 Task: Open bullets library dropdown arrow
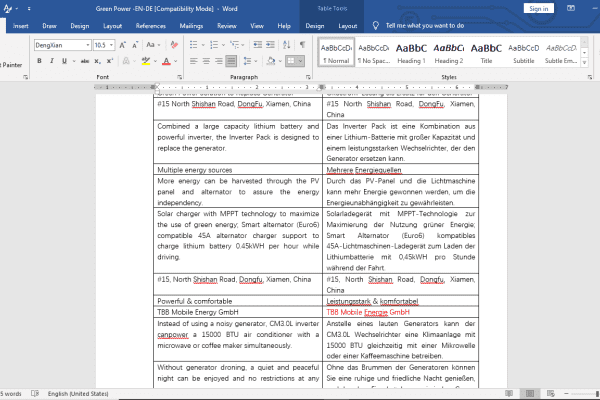[203, 45]
